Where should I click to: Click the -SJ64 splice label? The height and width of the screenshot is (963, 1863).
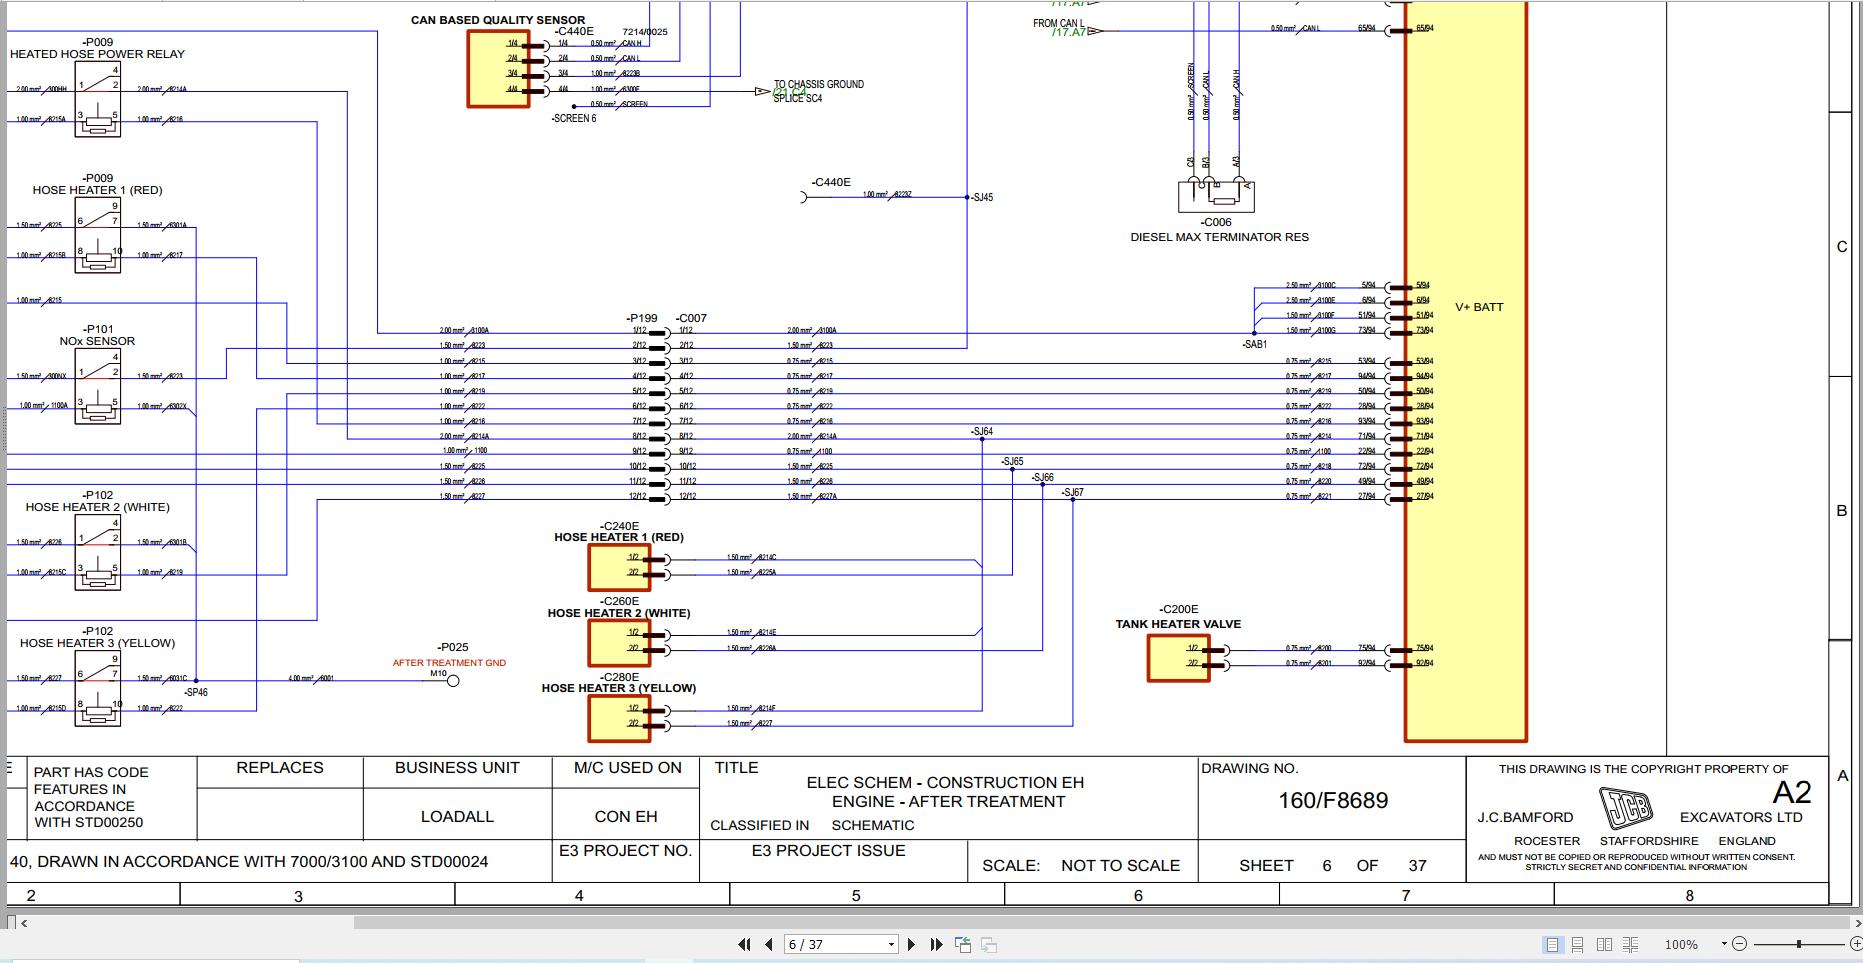point(982,432)
